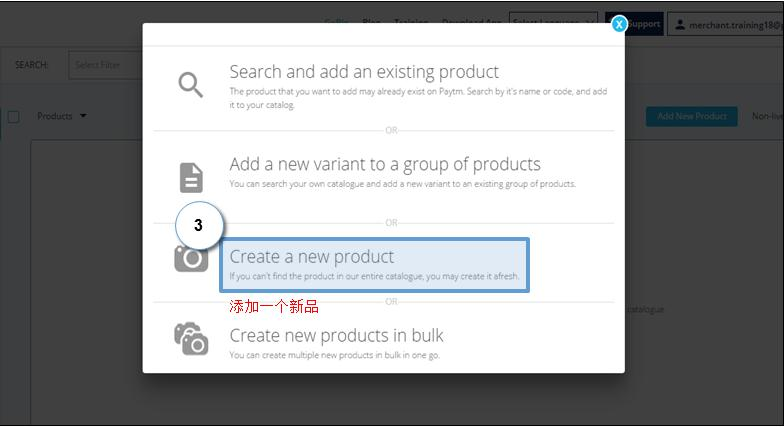Open the Download App menu item
The image size is (784, 427).
[x=470, y=22]
